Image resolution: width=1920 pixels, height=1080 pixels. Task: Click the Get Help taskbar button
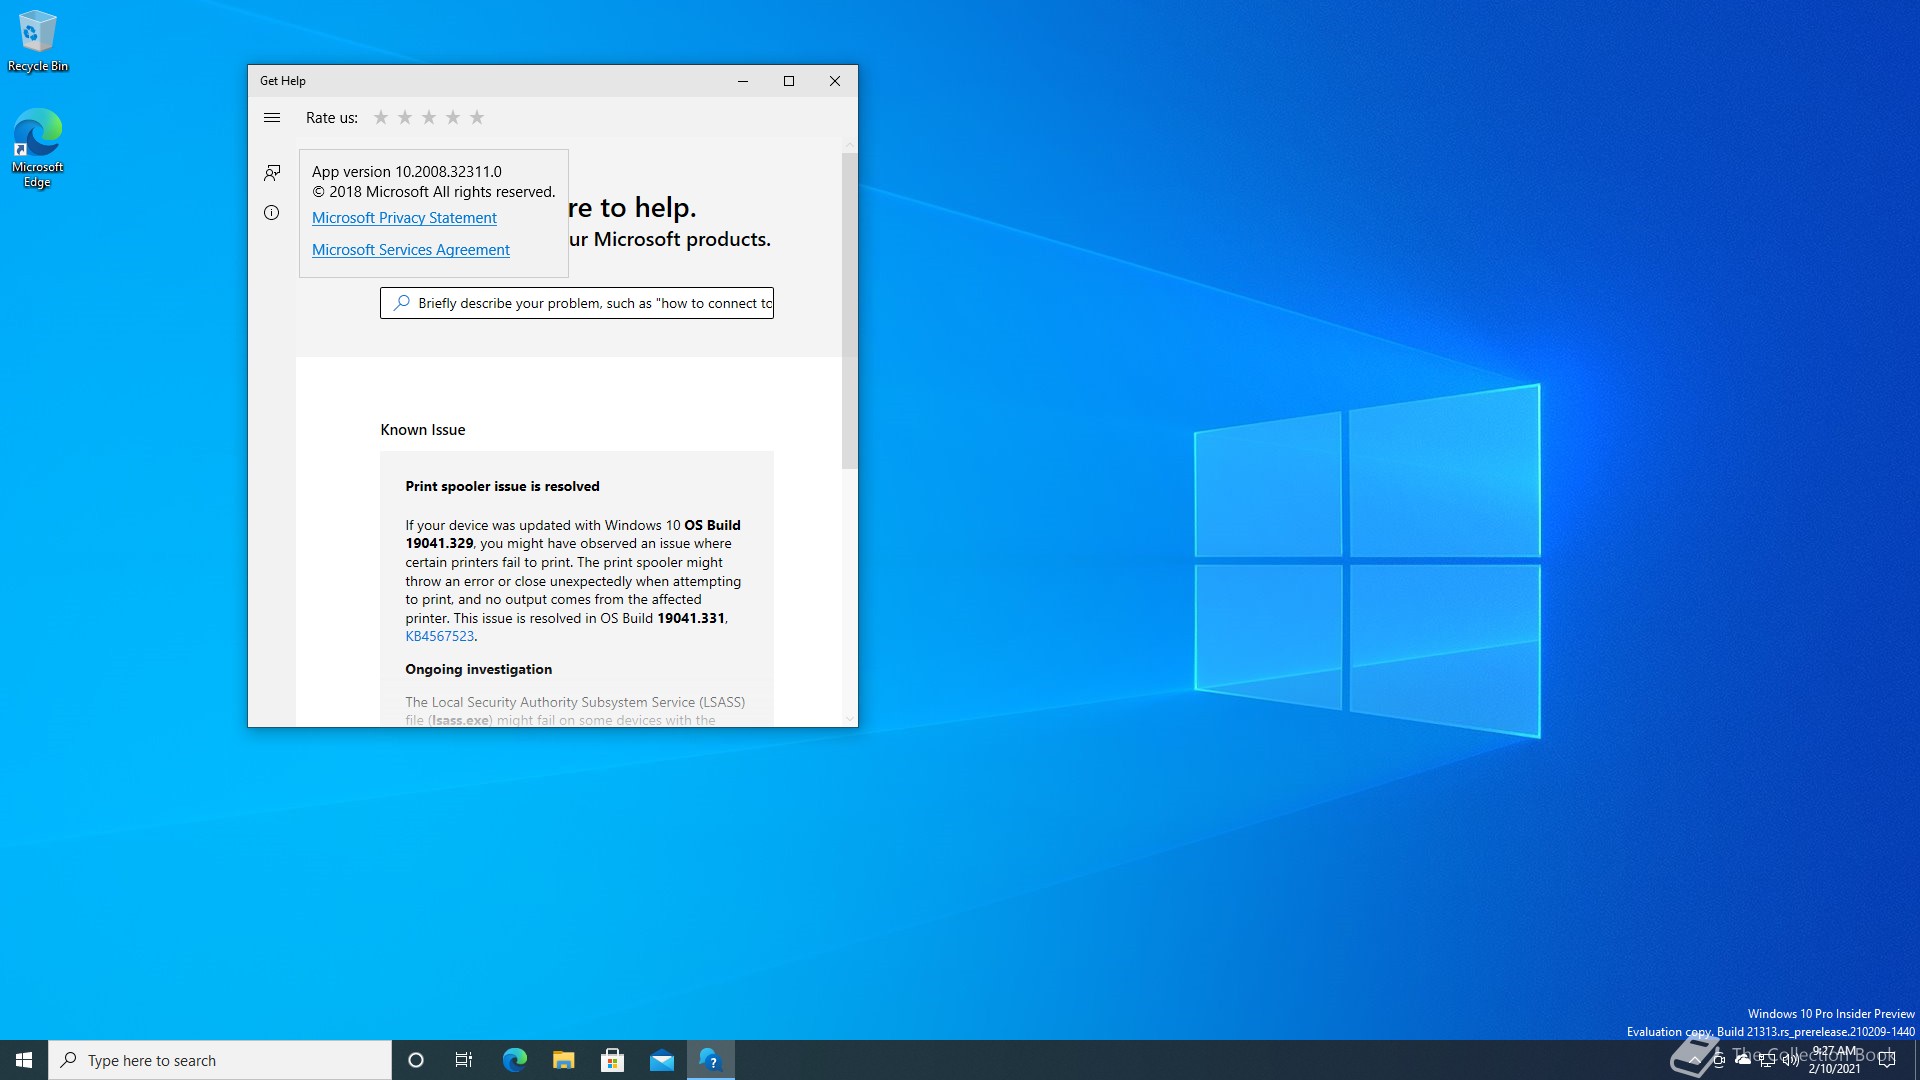711,1060
